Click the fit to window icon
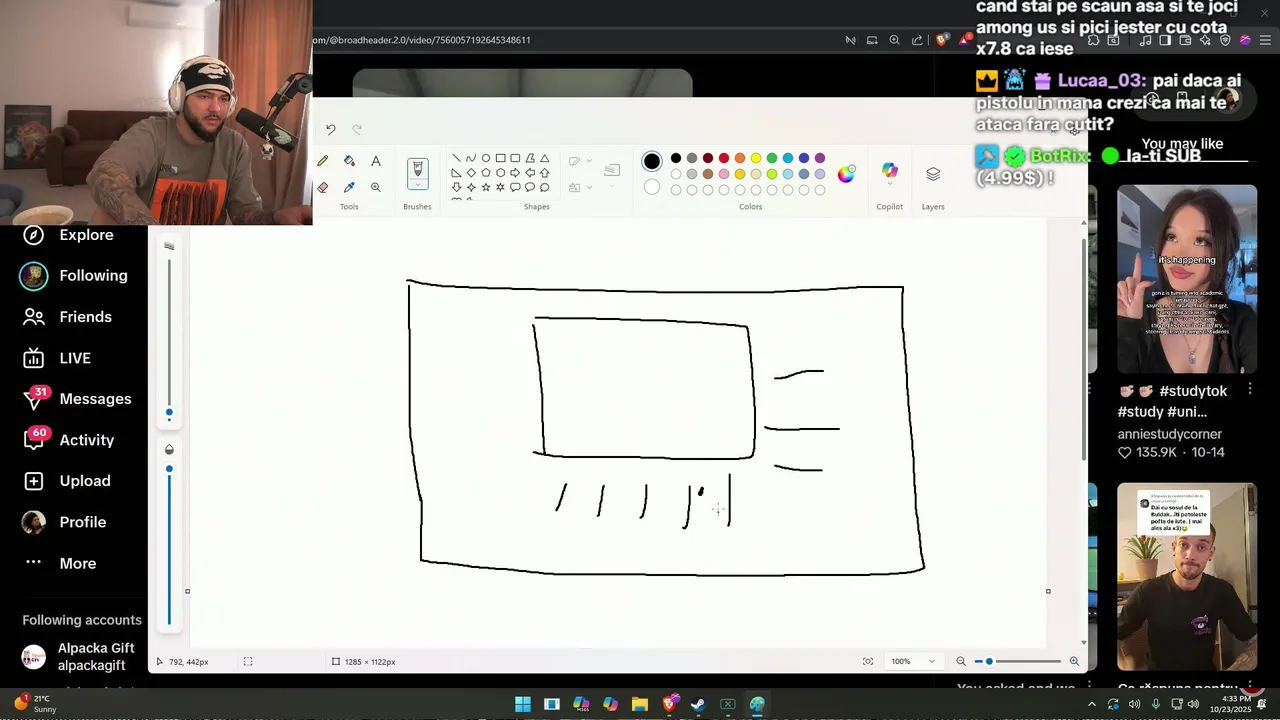The height and width of the screenshot is (720, 1280). click(x=868, y=661)
